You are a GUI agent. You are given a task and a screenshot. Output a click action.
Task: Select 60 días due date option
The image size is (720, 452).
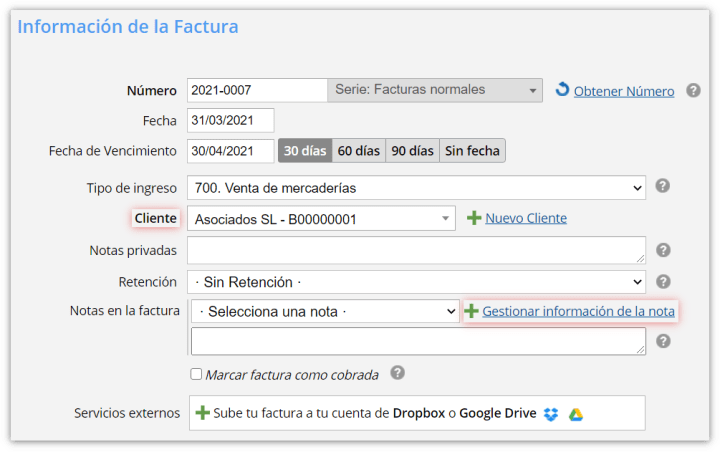tap(359, 151)
